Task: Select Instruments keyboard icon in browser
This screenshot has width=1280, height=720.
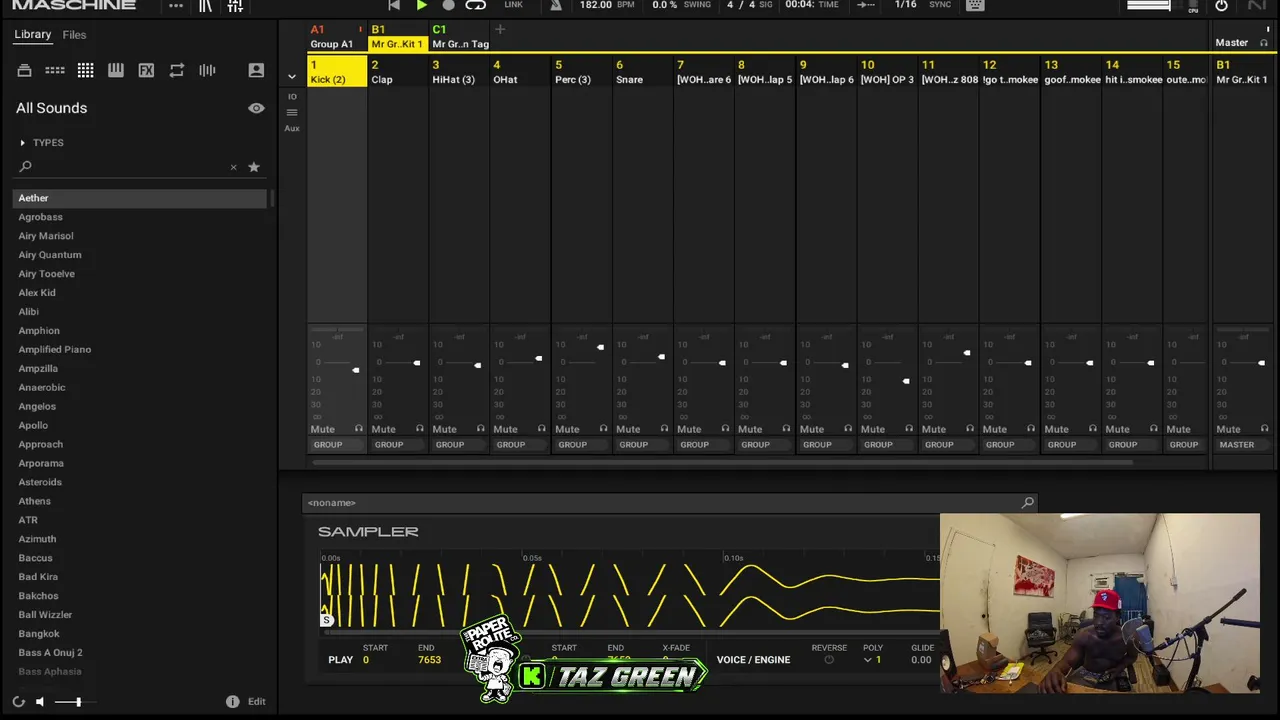Action: pyautogui.click(x=116, y=70)
